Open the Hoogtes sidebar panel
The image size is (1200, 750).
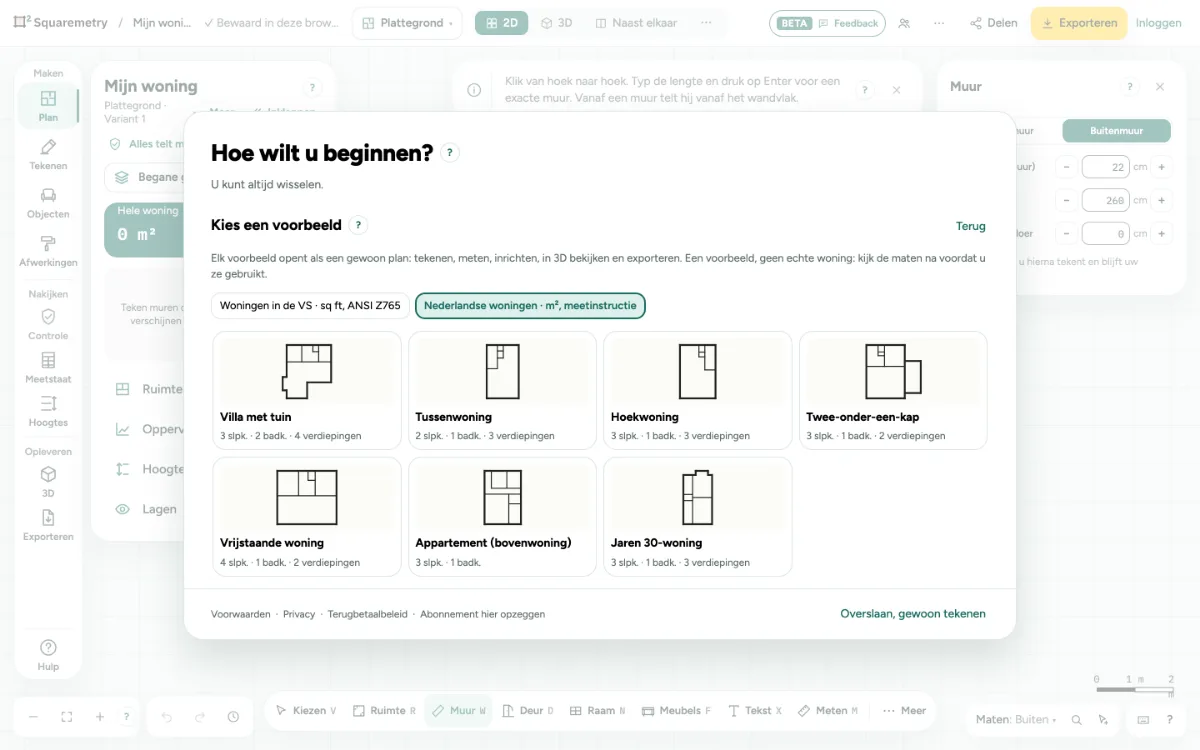click(x=48, y=411)
